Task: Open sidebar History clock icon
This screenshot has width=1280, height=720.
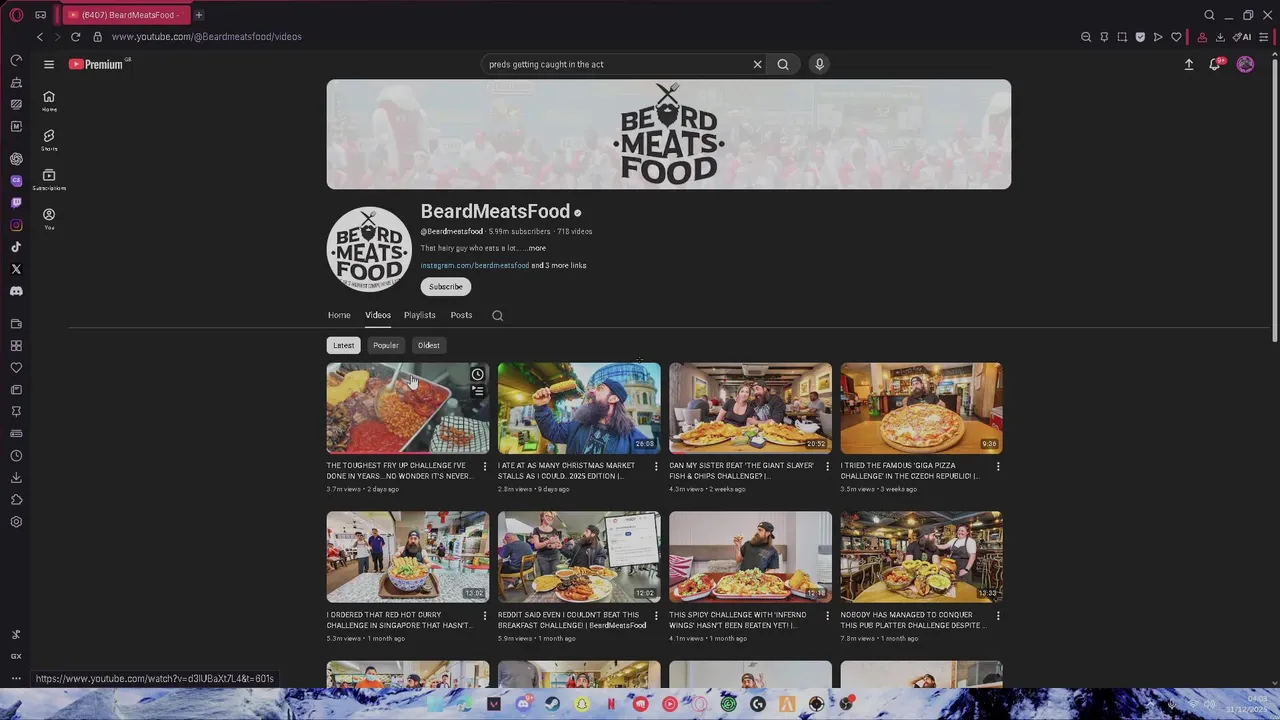Action: click(x=16, y=456)
